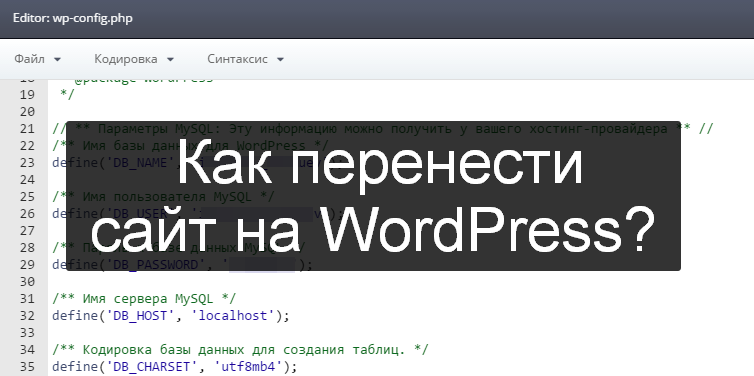754x376 pixels.
Task: Click line number 19 in gutter
Action: pos(27,94)
